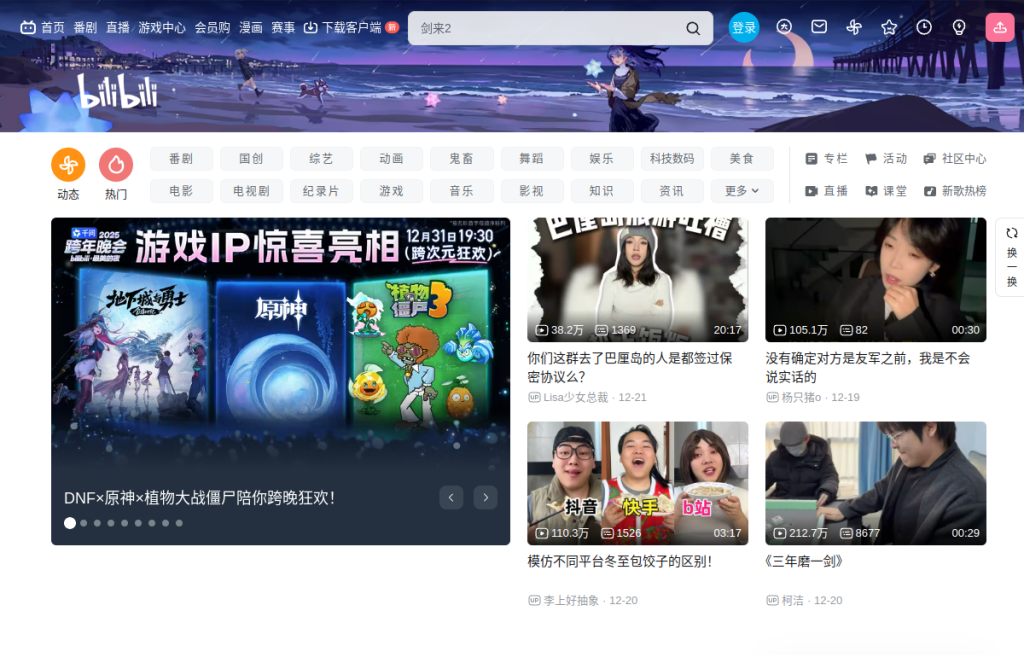1024x655 pixels.
Task: Open watch history clock icon
Action: click(x=924, y=27)
